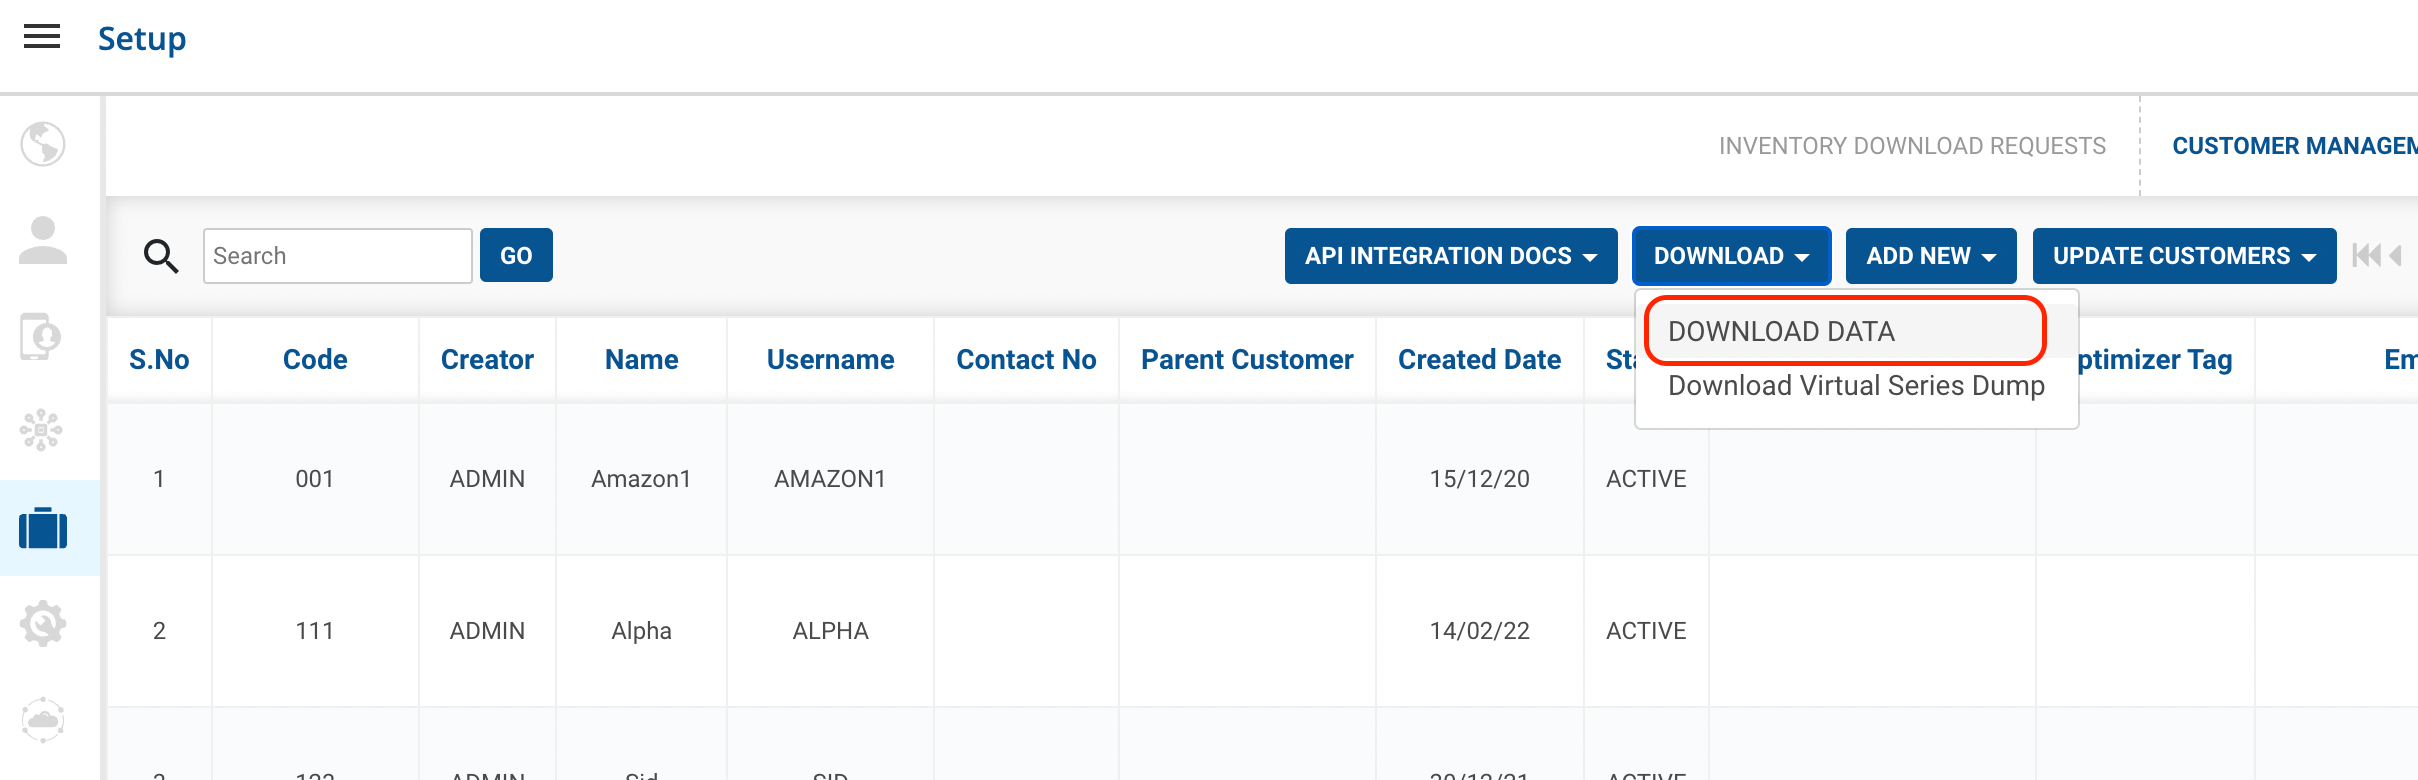This screenshot has width=2418, height=780.
Task: Open the user profile sidebar icon
Action: tap(43, 240)
